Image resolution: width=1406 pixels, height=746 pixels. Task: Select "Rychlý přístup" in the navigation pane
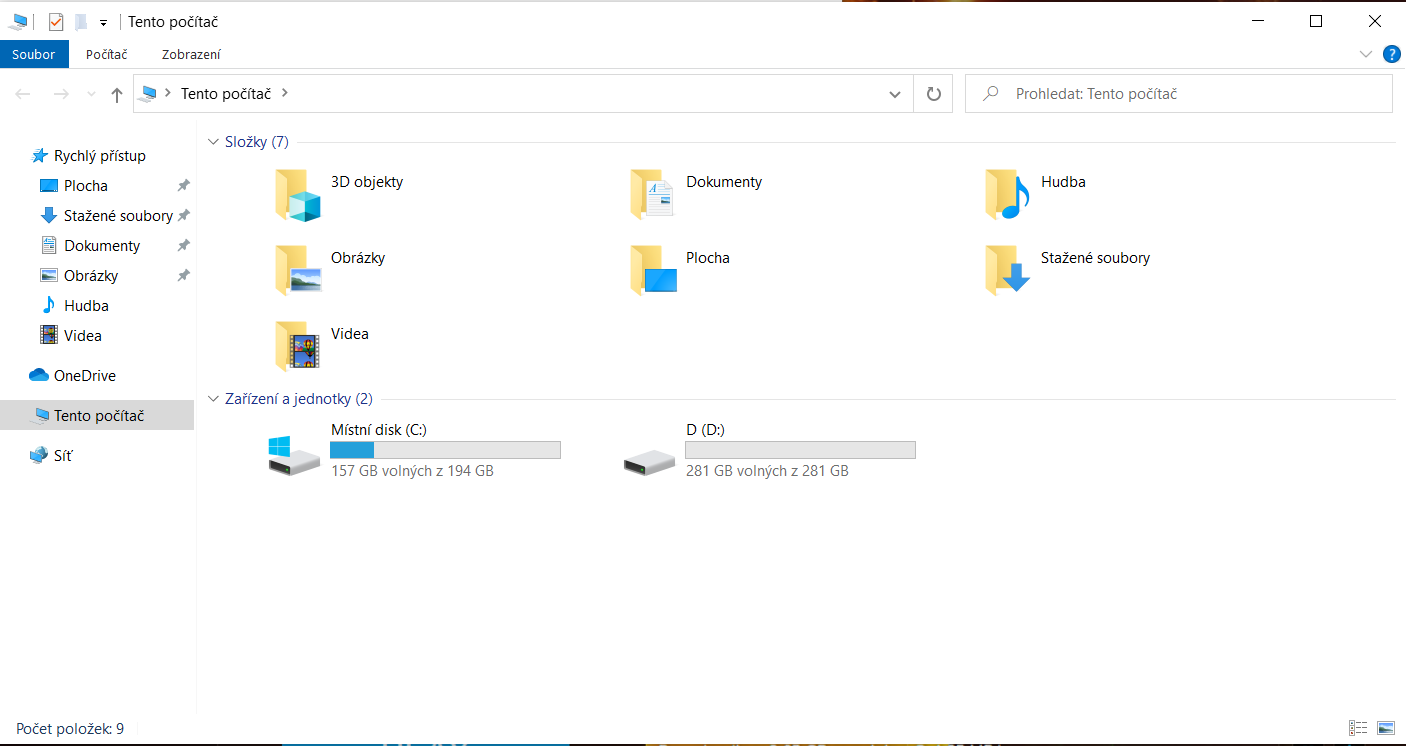[100, 156]
